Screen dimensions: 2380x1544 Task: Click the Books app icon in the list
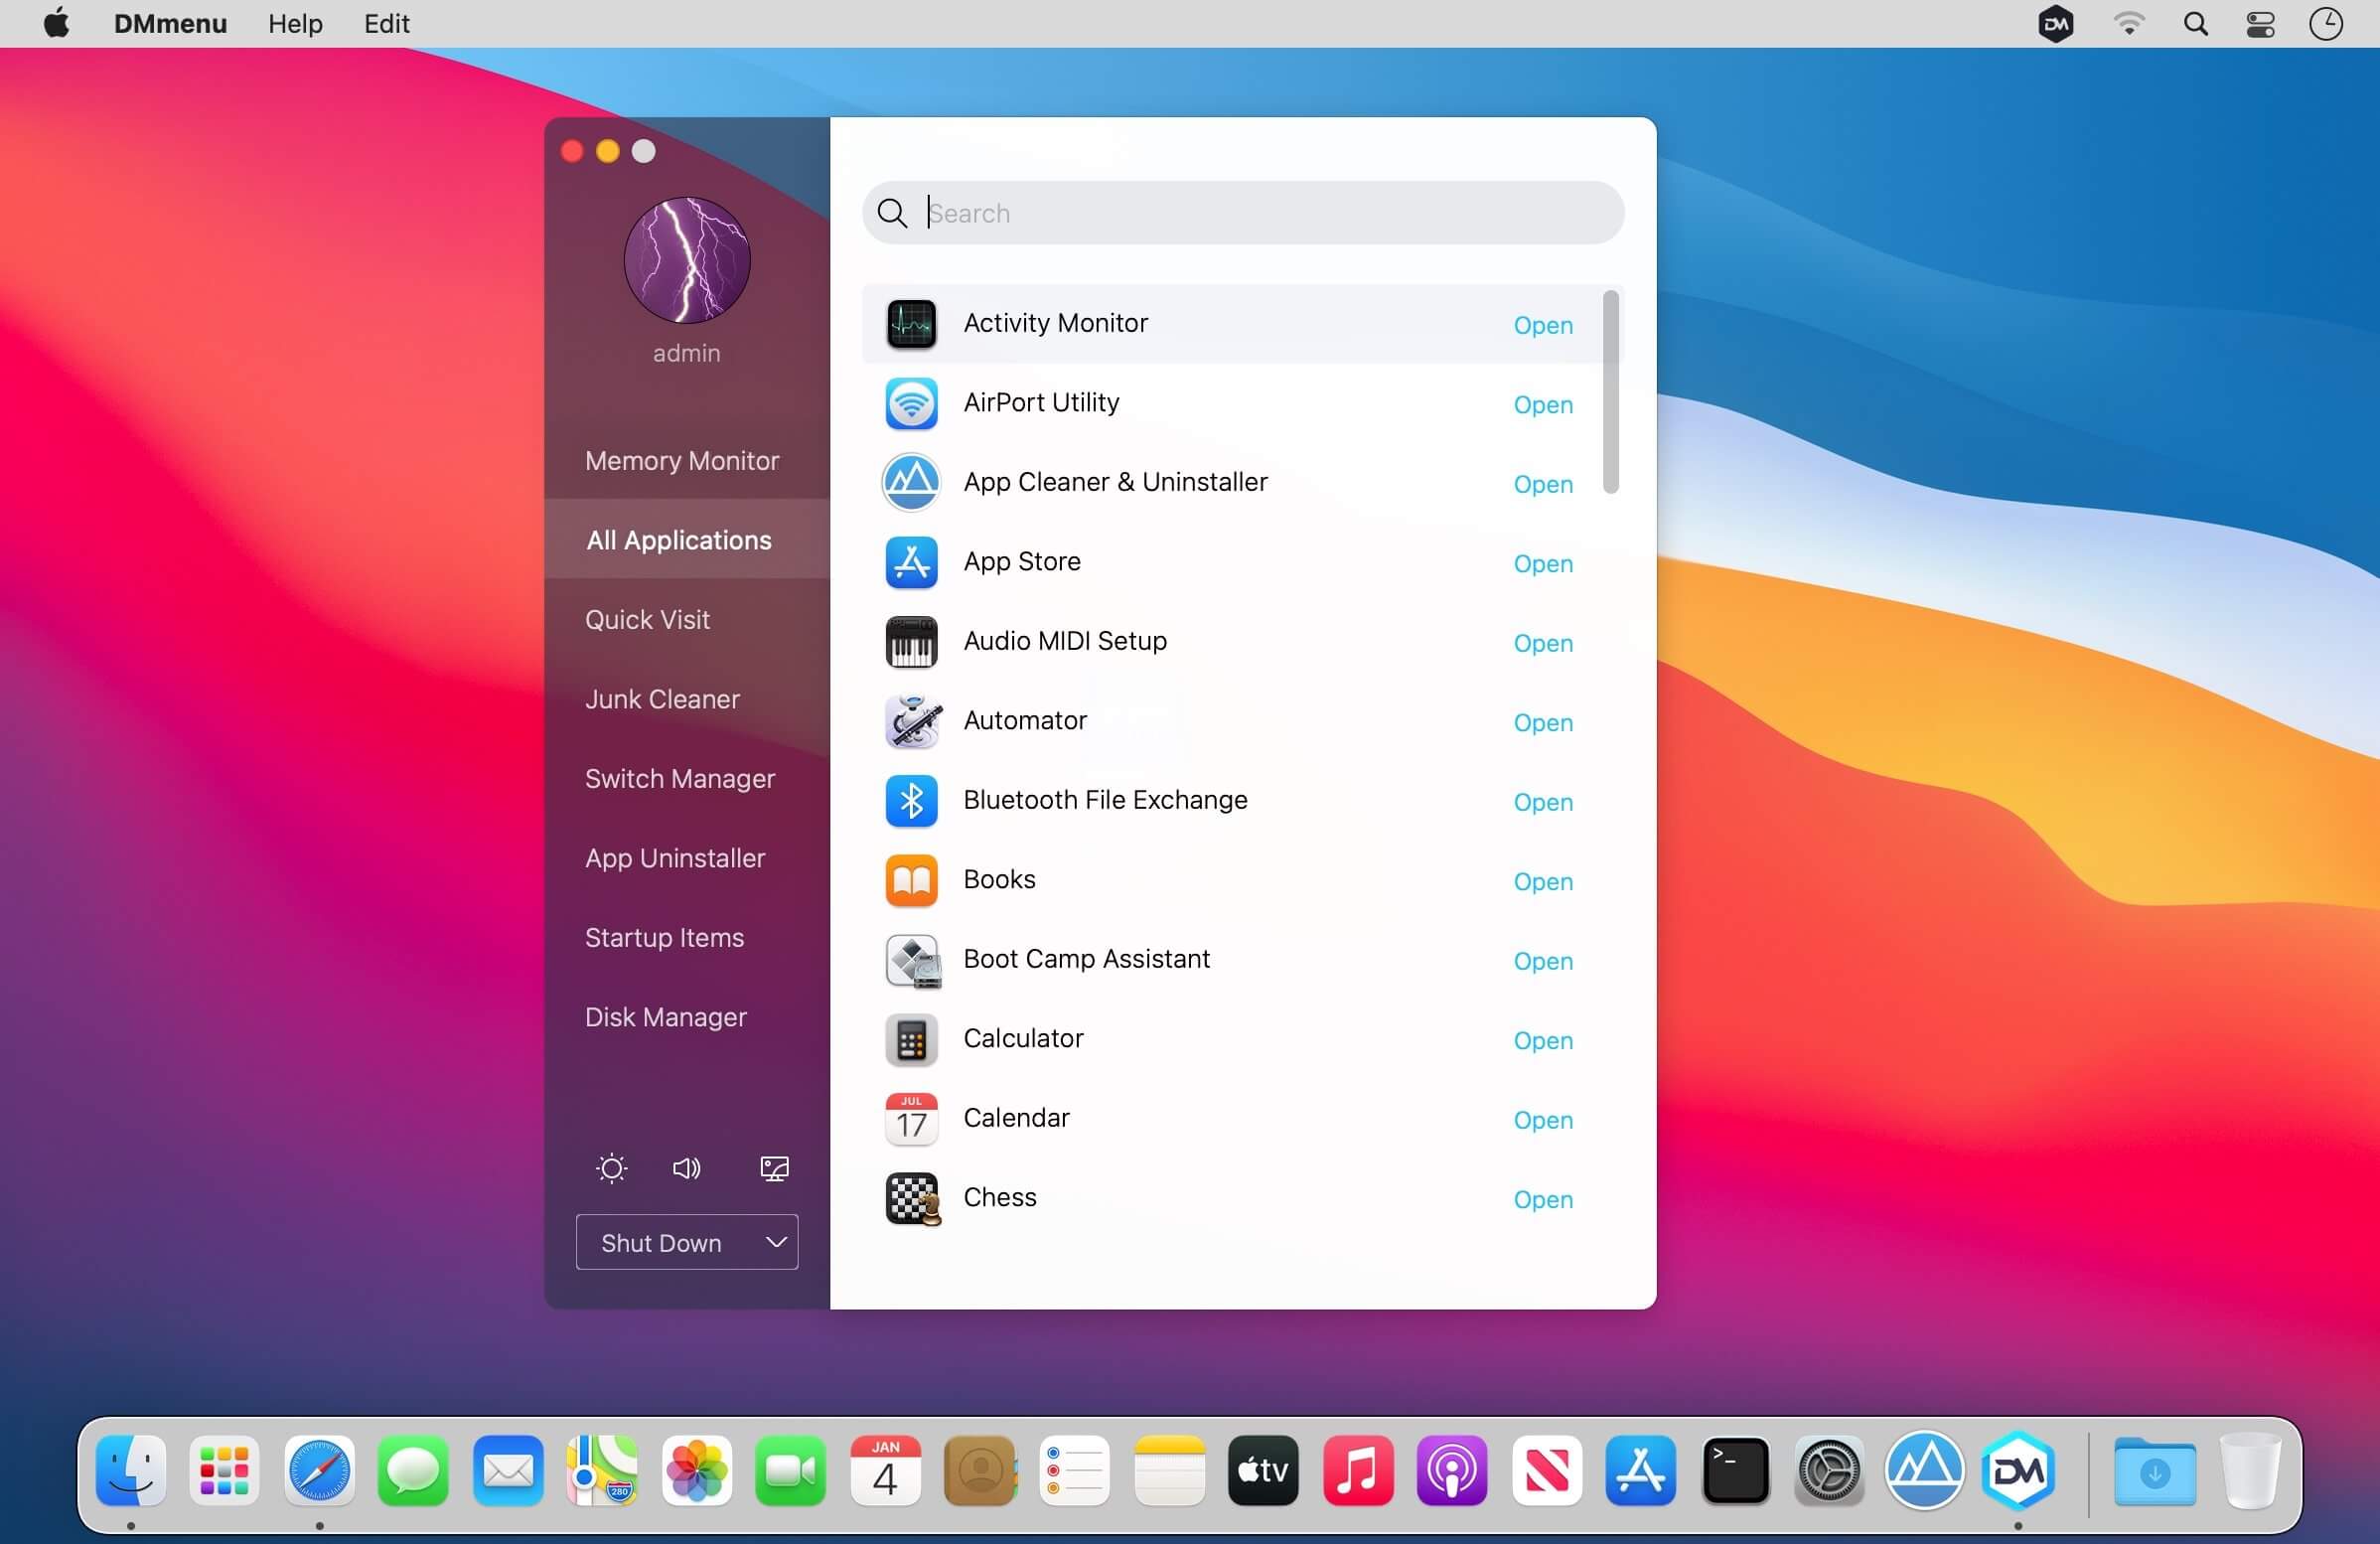click(911, 881)
